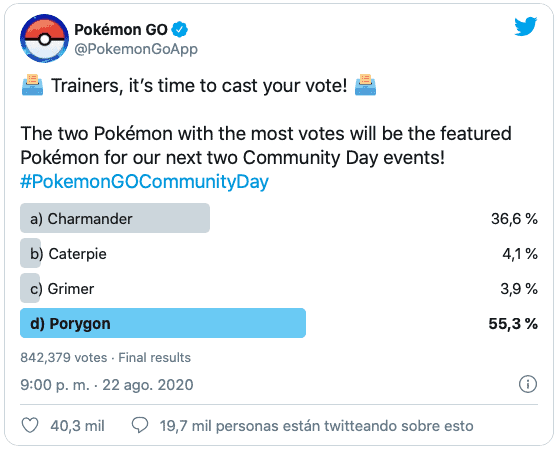Select the Grimer poll option
Viewport: 558px width, 451px height.
[279, 288]
